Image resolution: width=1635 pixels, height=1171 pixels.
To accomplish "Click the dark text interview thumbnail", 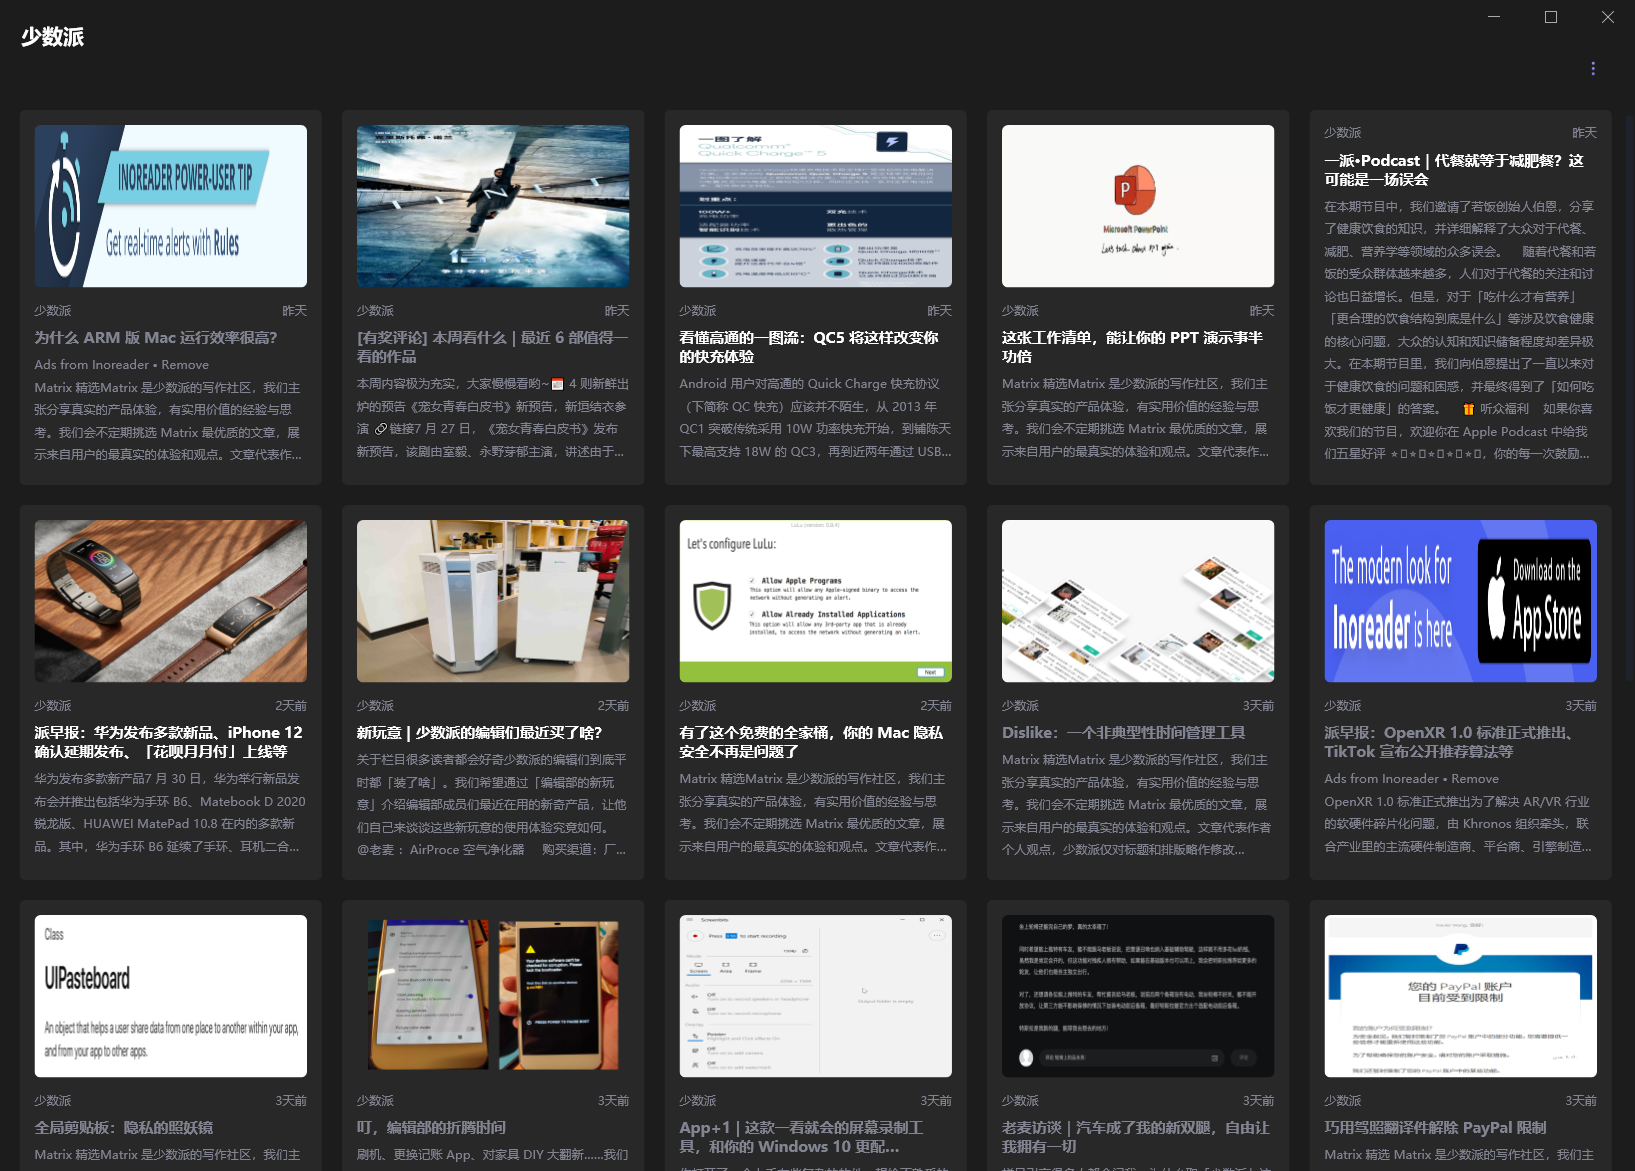I will (x=1138, y=996).
